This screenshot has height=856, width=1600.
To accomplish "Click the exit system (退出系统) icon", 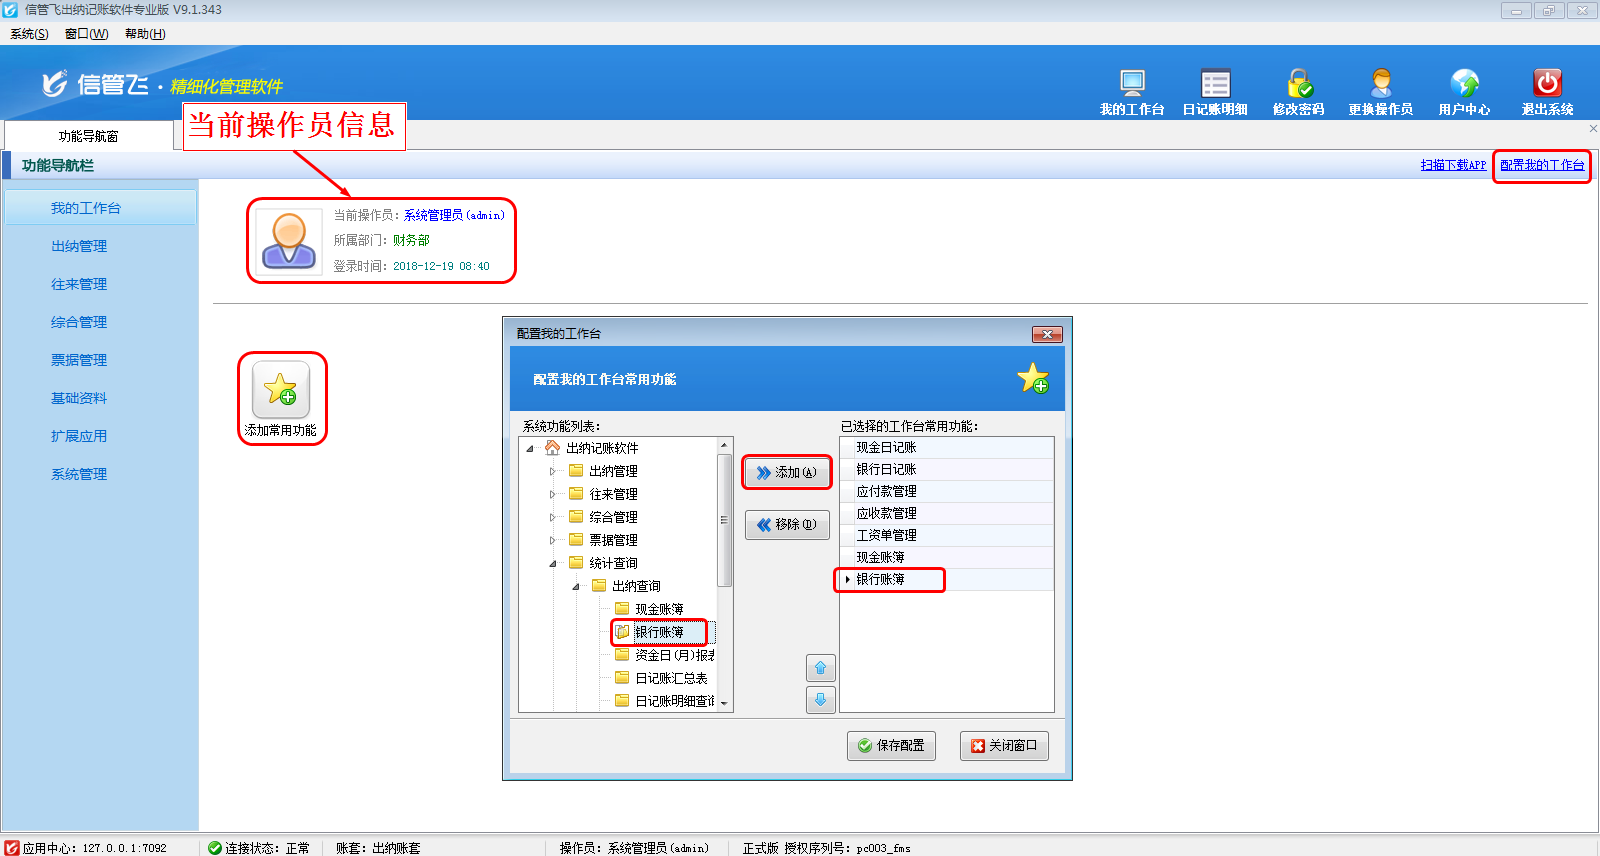I will [x=1547, y=84].
